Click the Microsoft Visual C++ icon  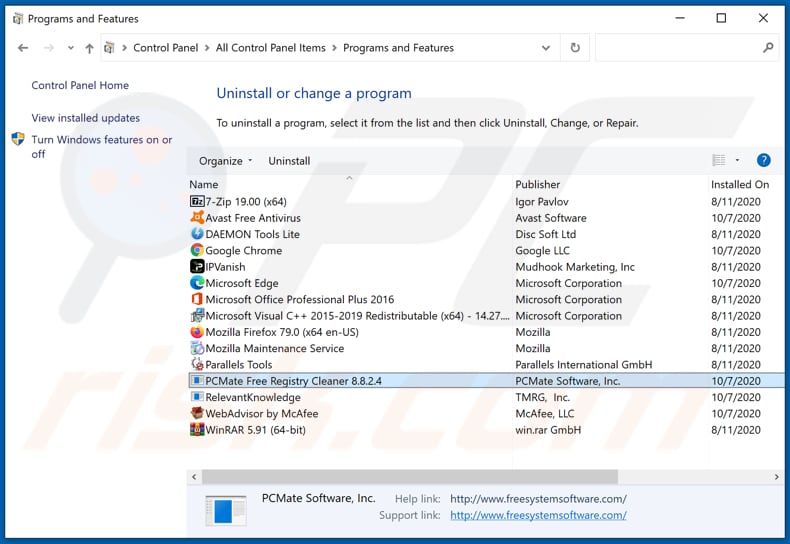pos(197,315)
